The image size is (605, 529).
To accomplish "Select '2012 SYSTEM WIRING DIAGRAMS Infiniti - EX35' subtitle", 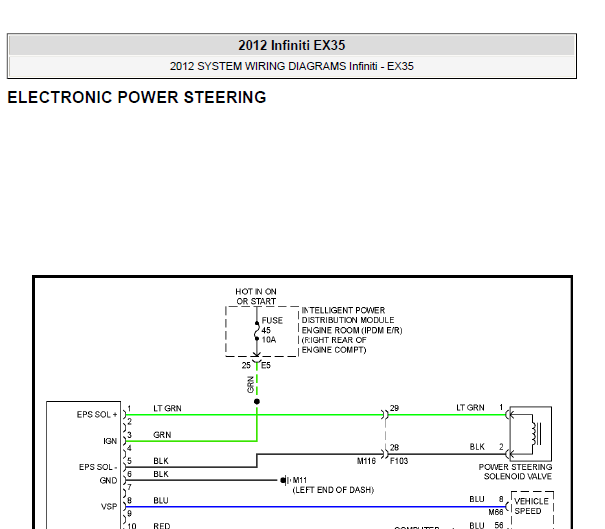I will [x=291, y=66].
